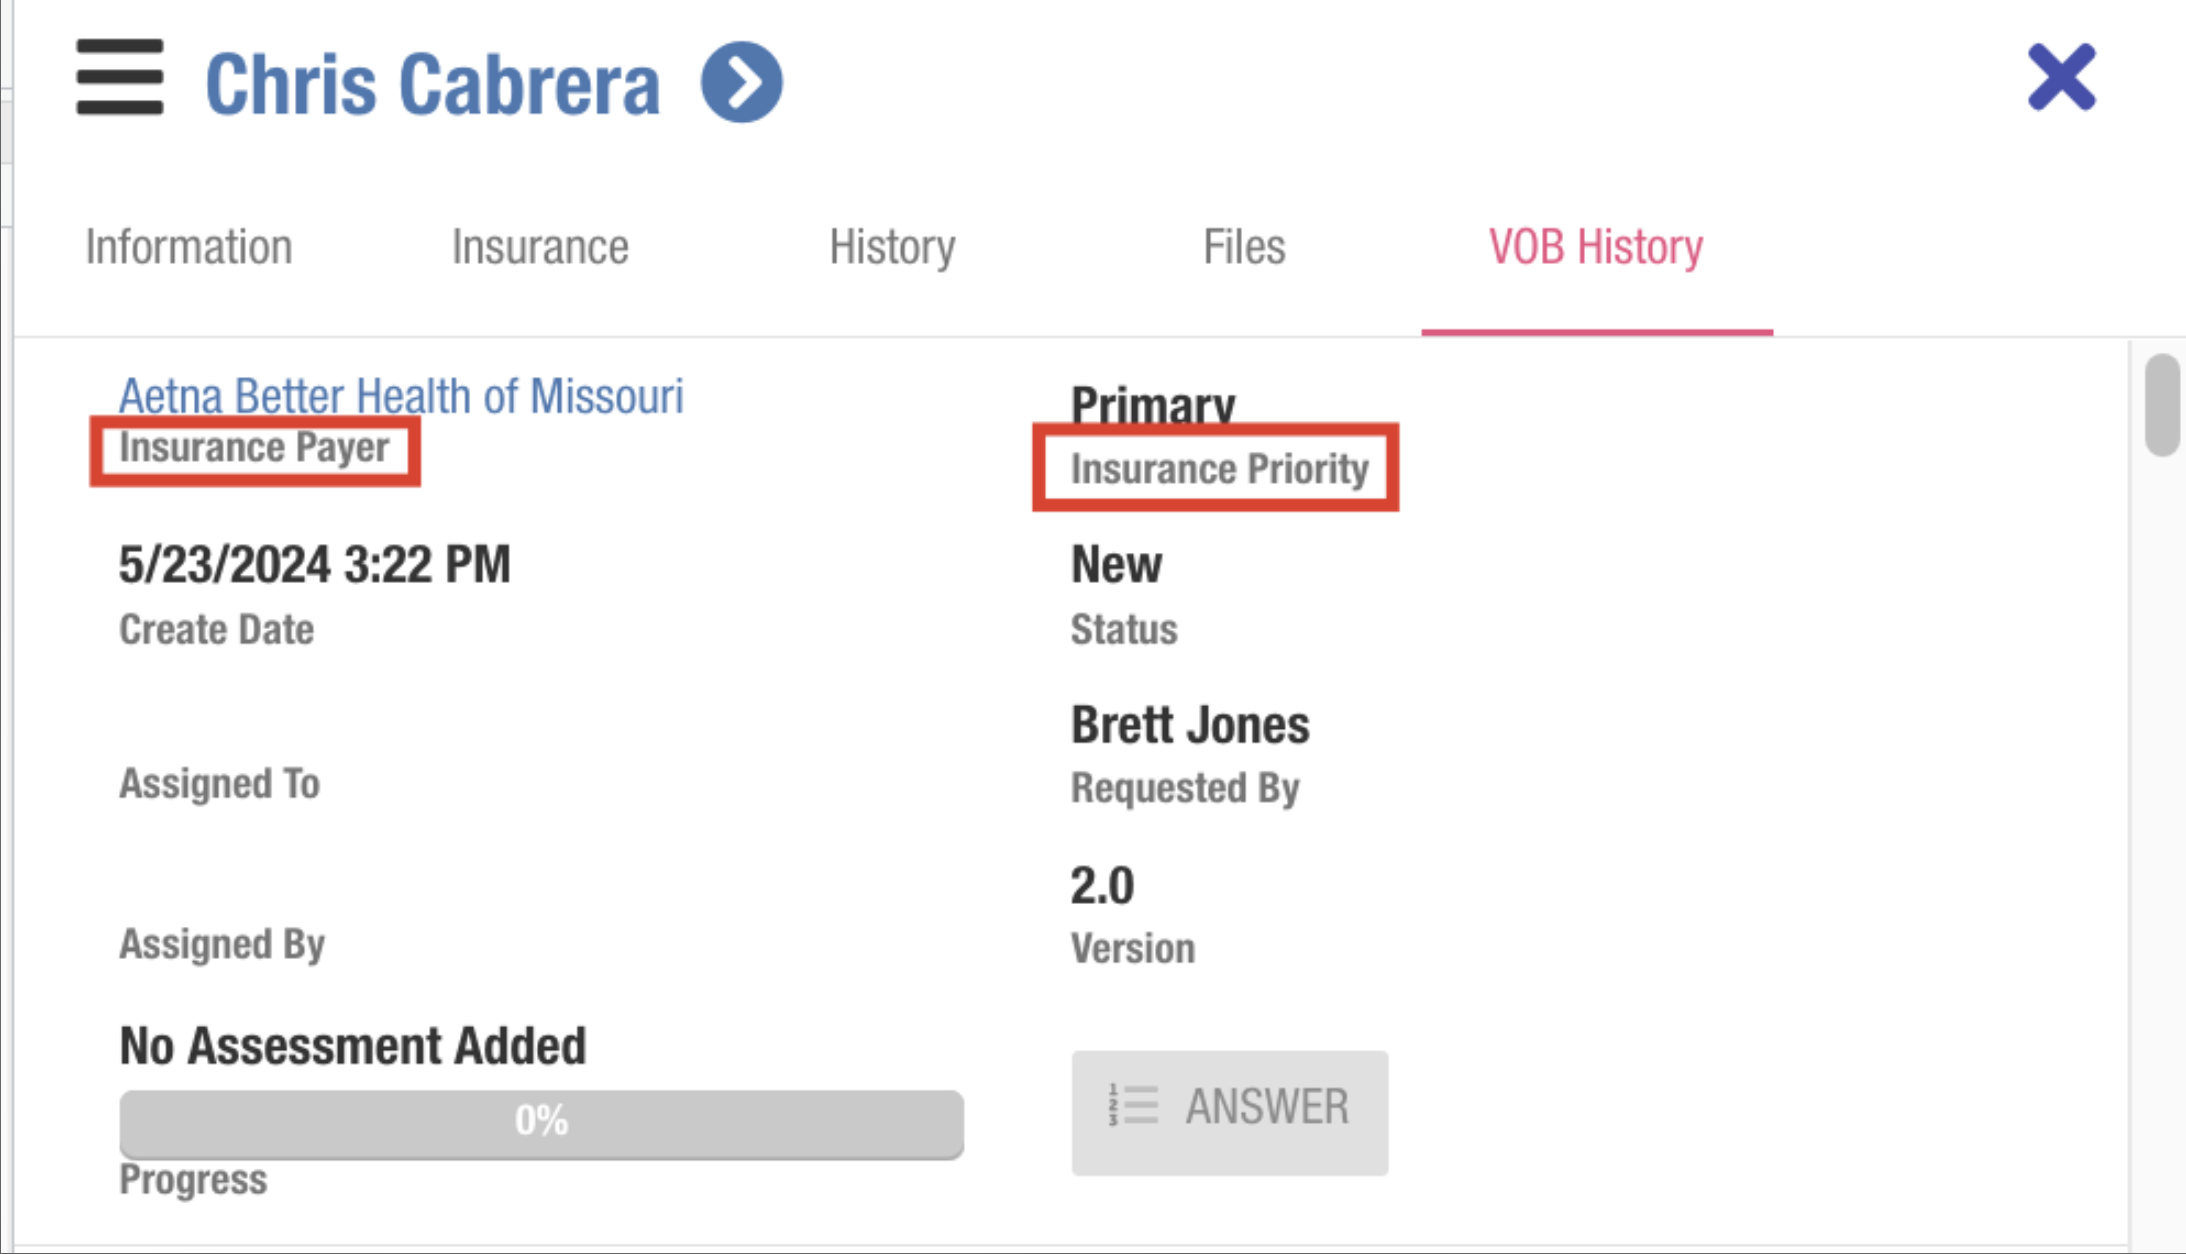Screen dimensions: 2186x1254
Task: Click the Insurance Priority label
Action: pyautogui.click(x=1219, y=469)
